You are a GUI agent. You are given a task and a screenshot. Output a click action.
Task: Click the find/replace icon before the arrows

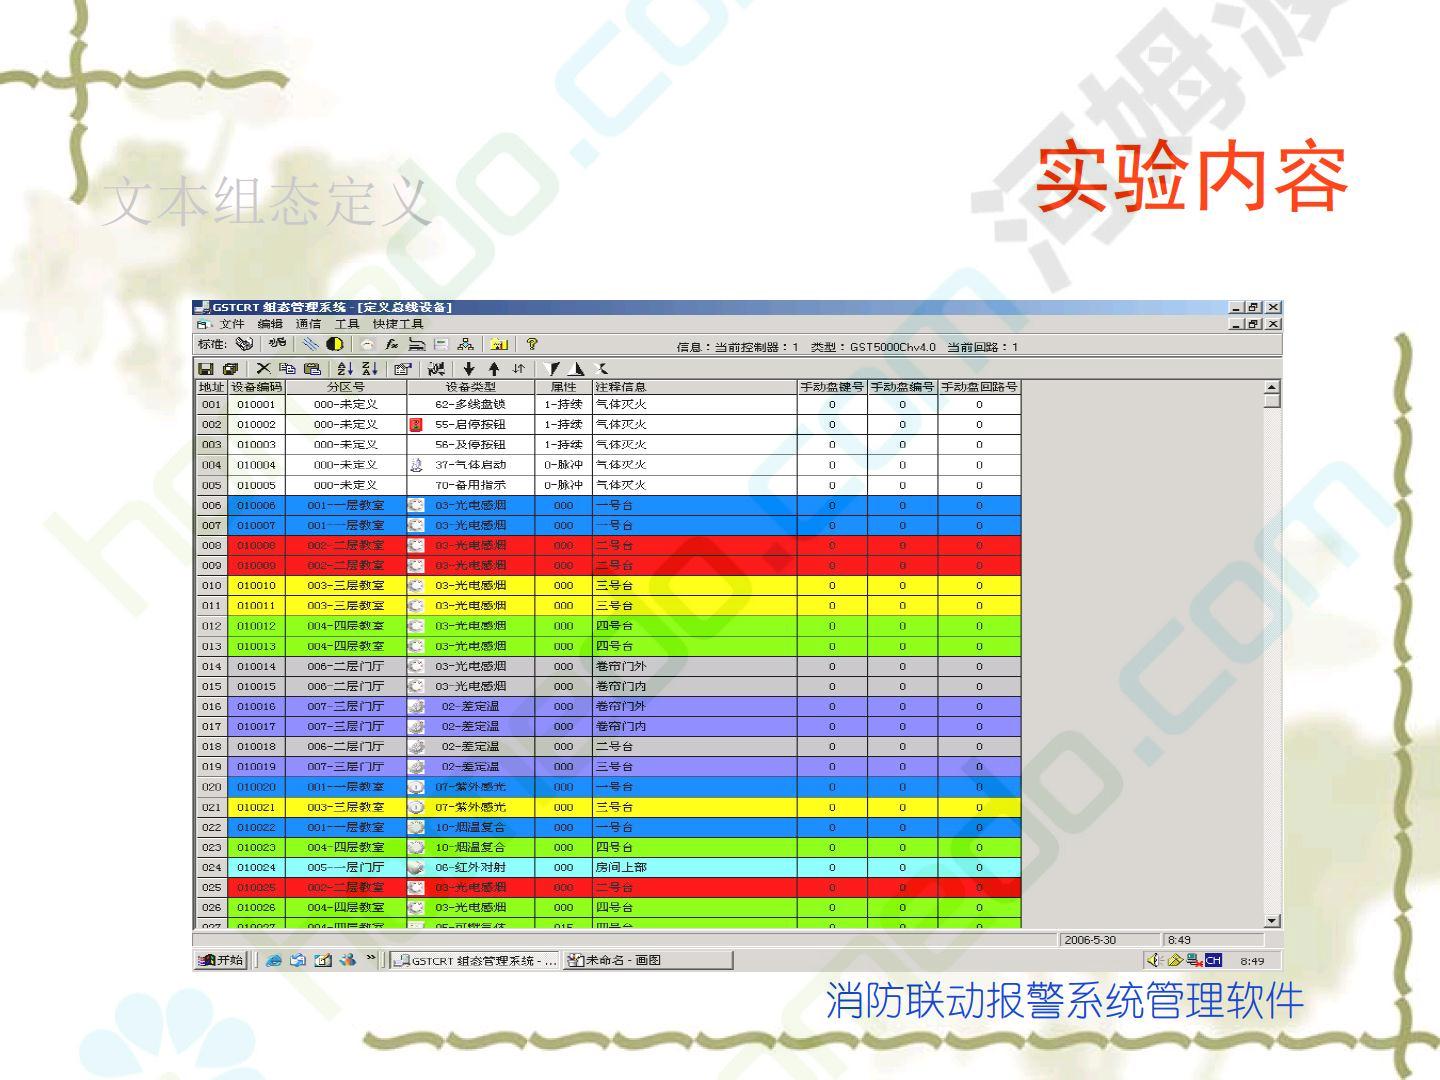pos(437,369)
